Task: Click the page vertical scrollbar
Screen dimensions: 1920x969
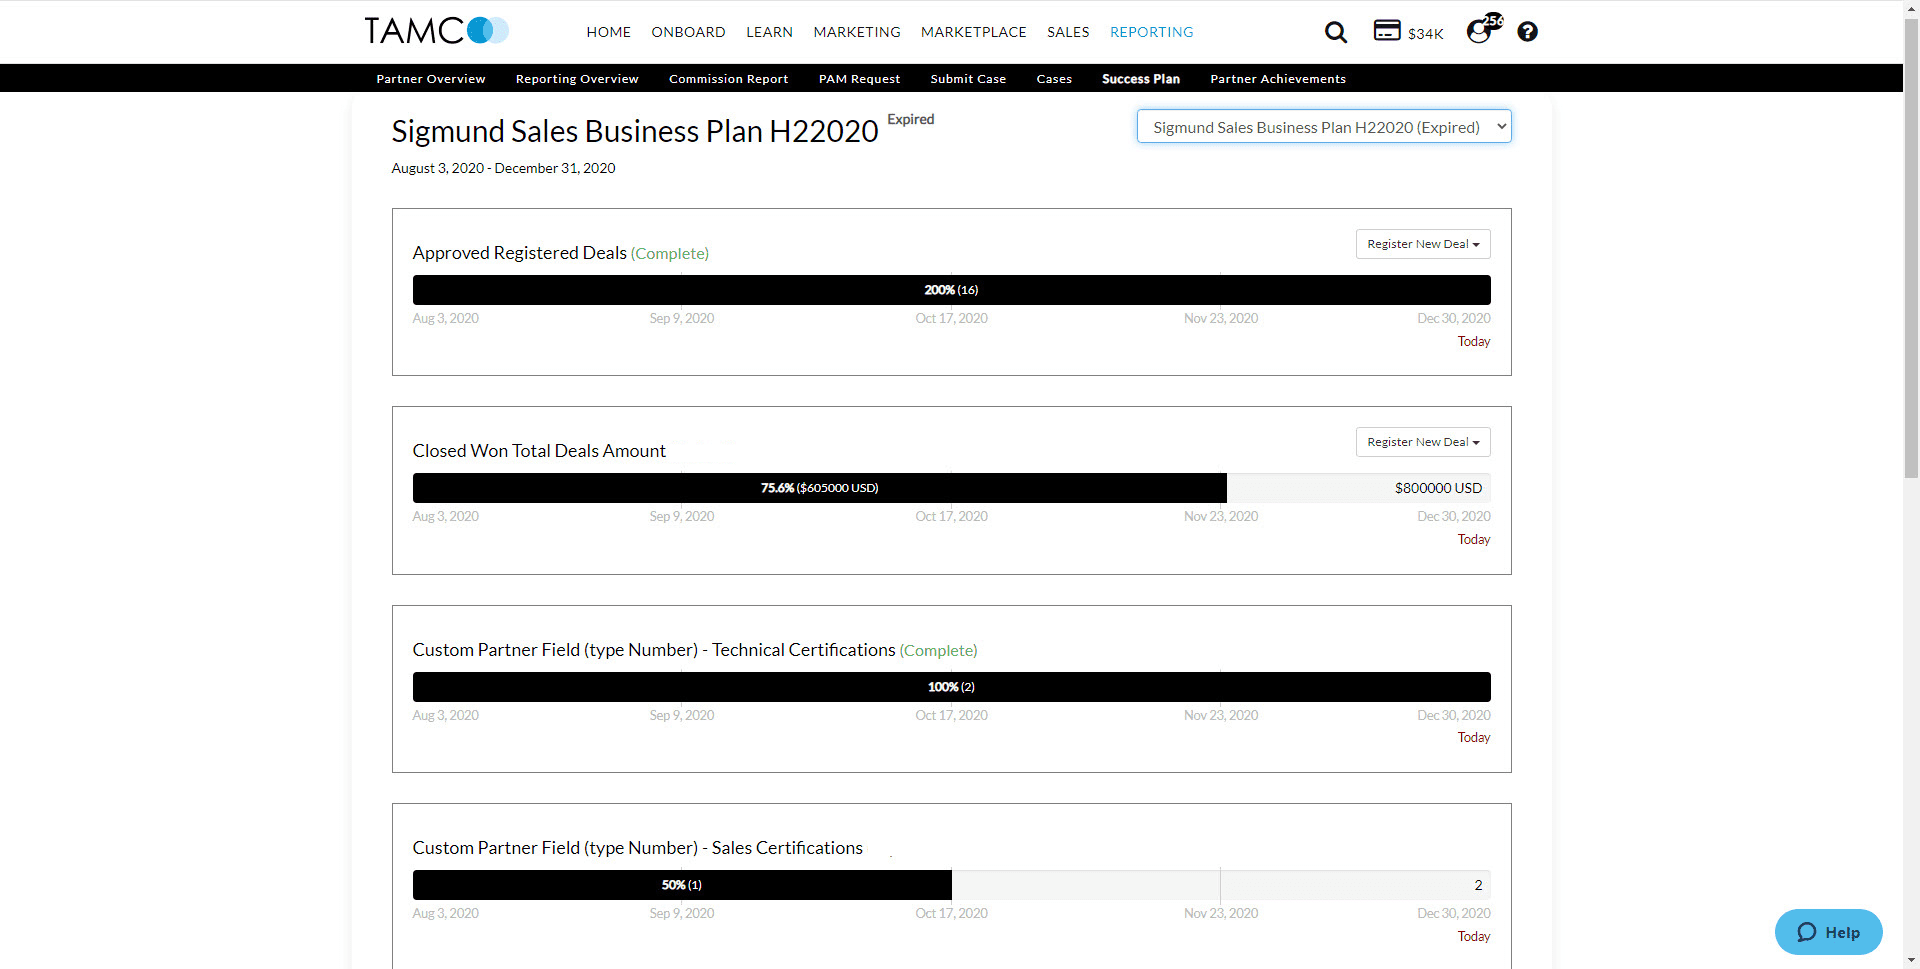Action: [x=1911, y=300]
